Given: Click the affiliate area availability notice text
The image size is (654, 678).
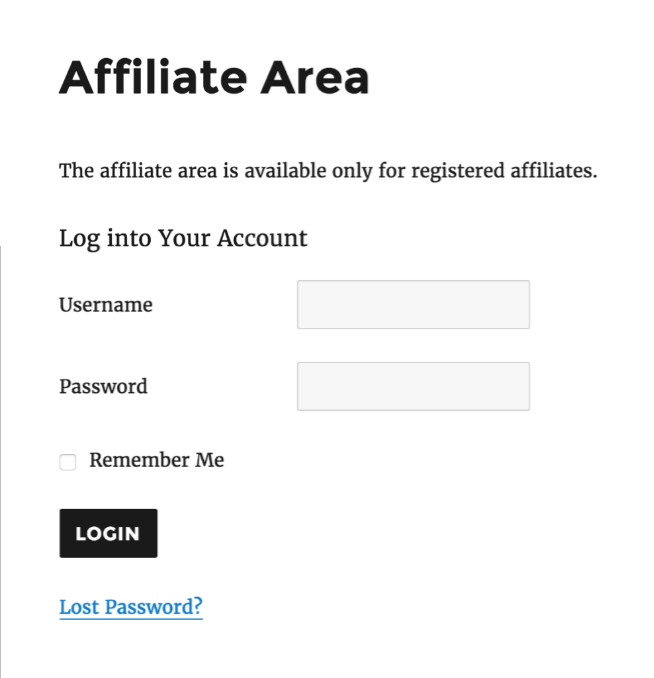Looking at the screenshot, I should (328, 170).
